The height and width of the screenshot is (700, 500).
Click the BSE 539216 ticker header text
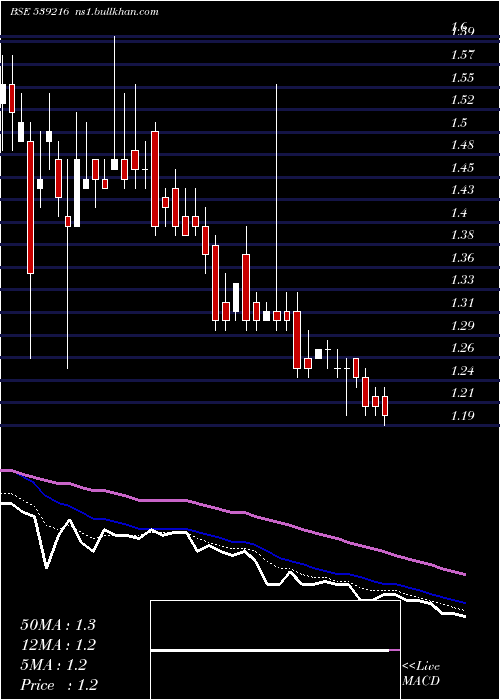click(39, 12)
